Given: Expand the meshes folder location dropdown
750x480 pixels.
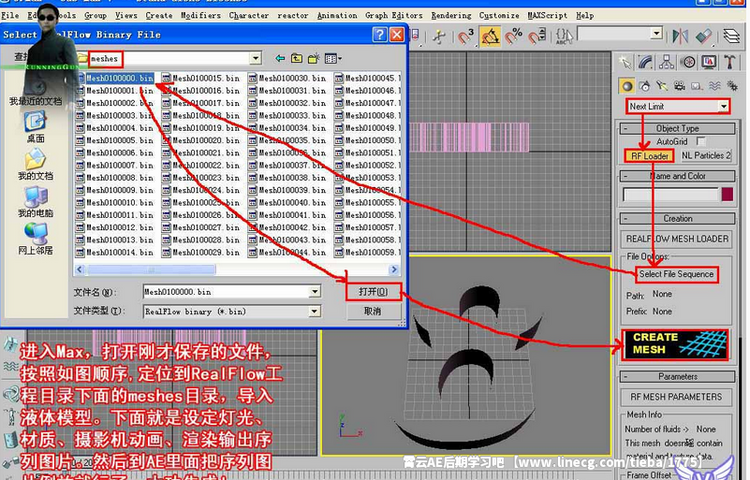Looking at the screenshot, I should pyautogui.click(x=255, y=58).
